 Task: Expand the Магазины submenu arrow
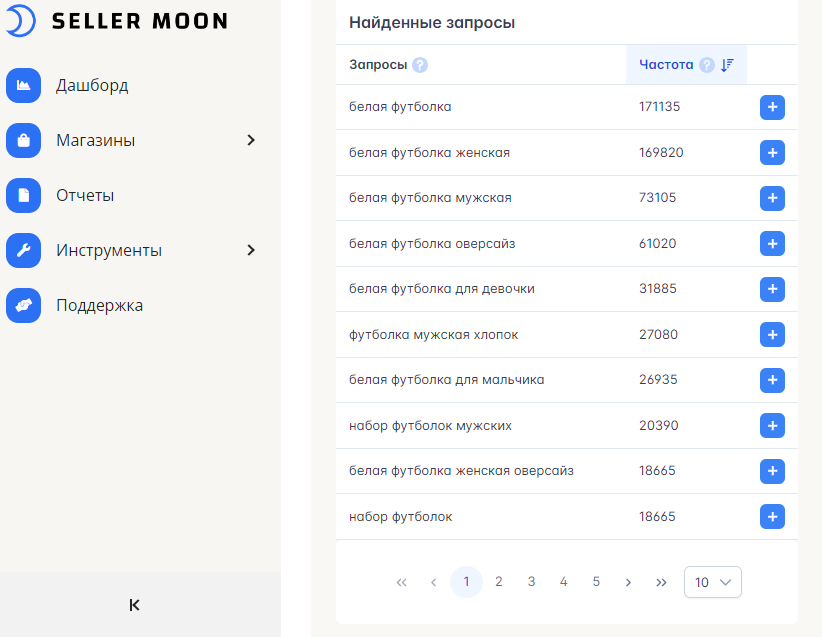point(251,141)
